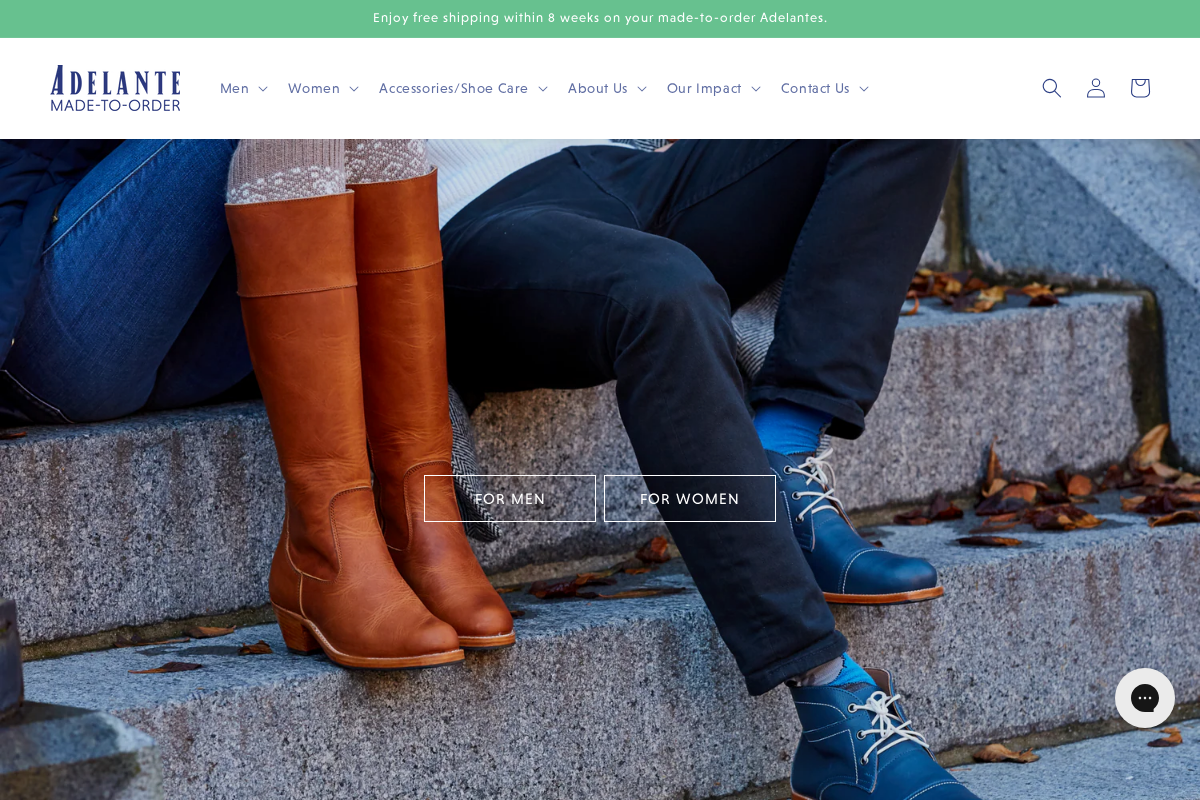This screenshot has height=800, width=1200.
Task: Launch the chat widget bubble
Action: point(1144,698)
